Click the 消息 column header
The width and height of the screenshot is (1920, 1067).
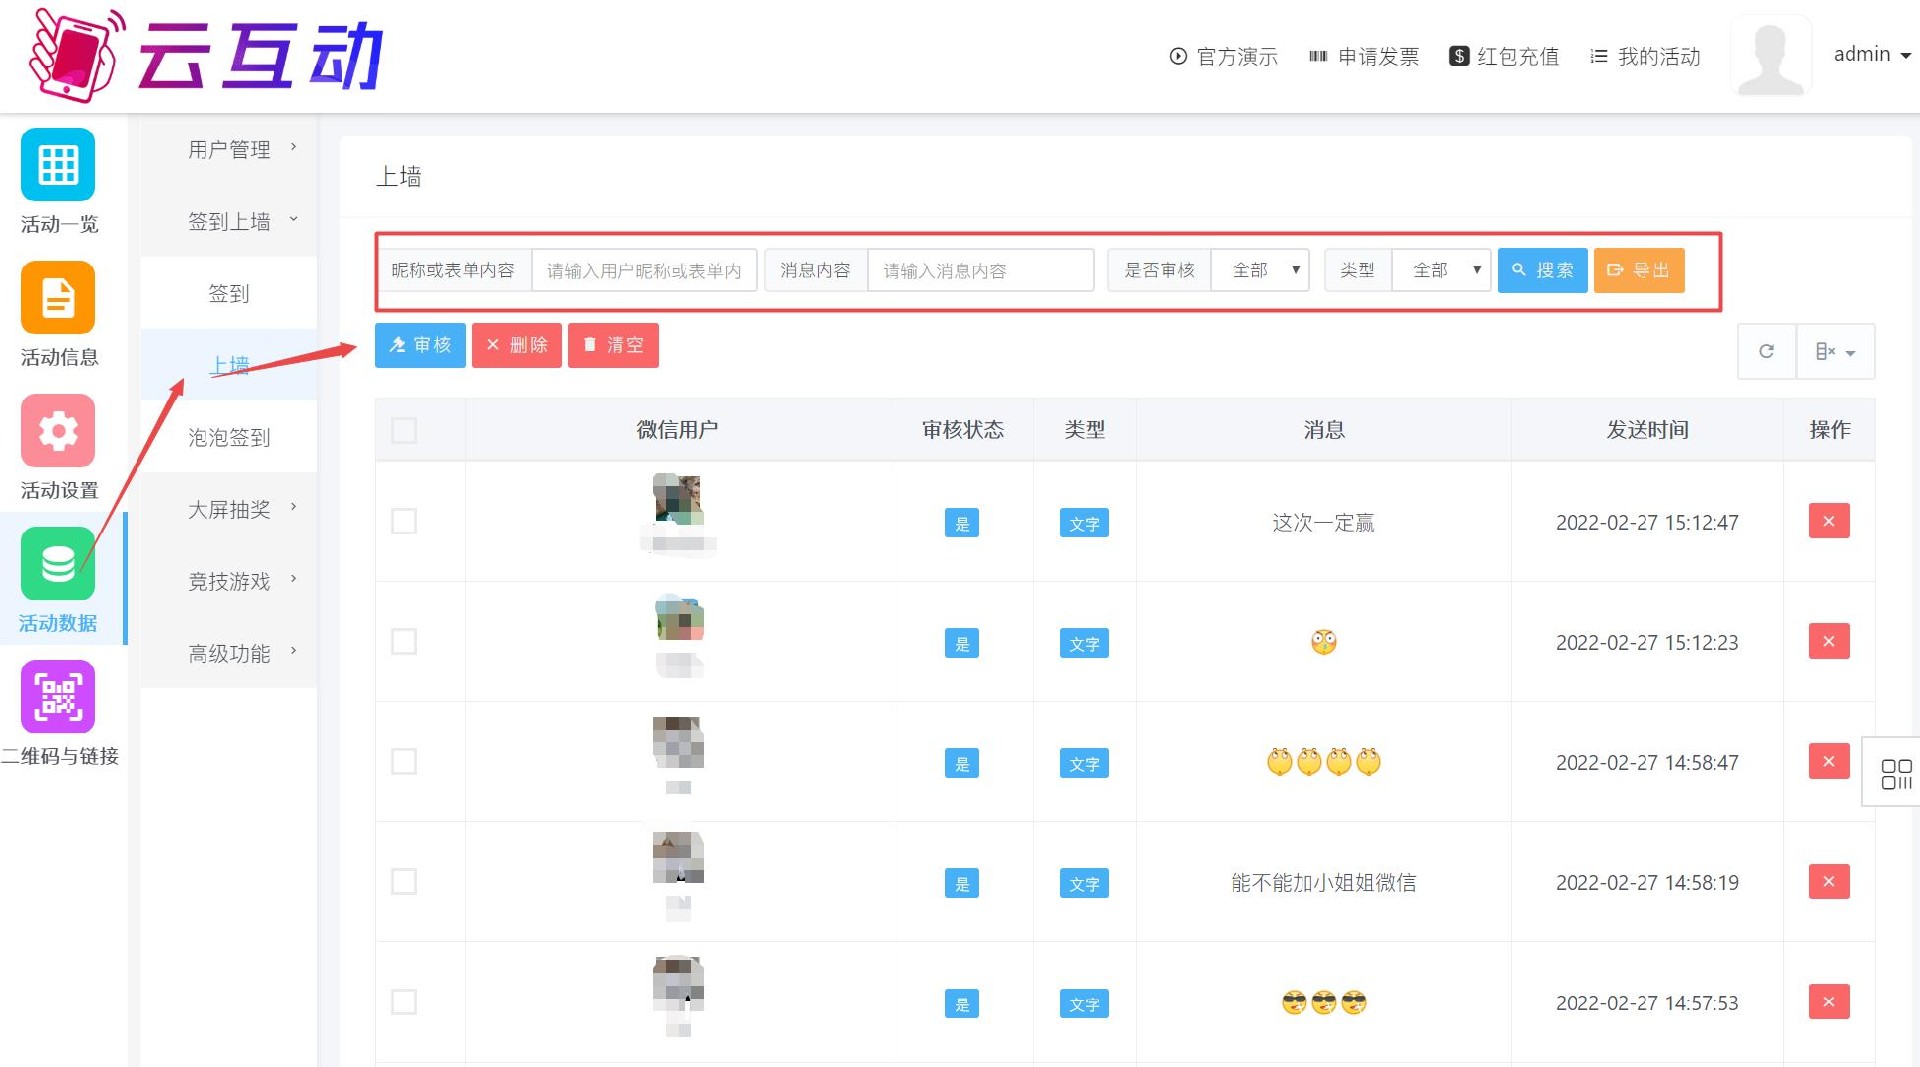[1324, 430]
